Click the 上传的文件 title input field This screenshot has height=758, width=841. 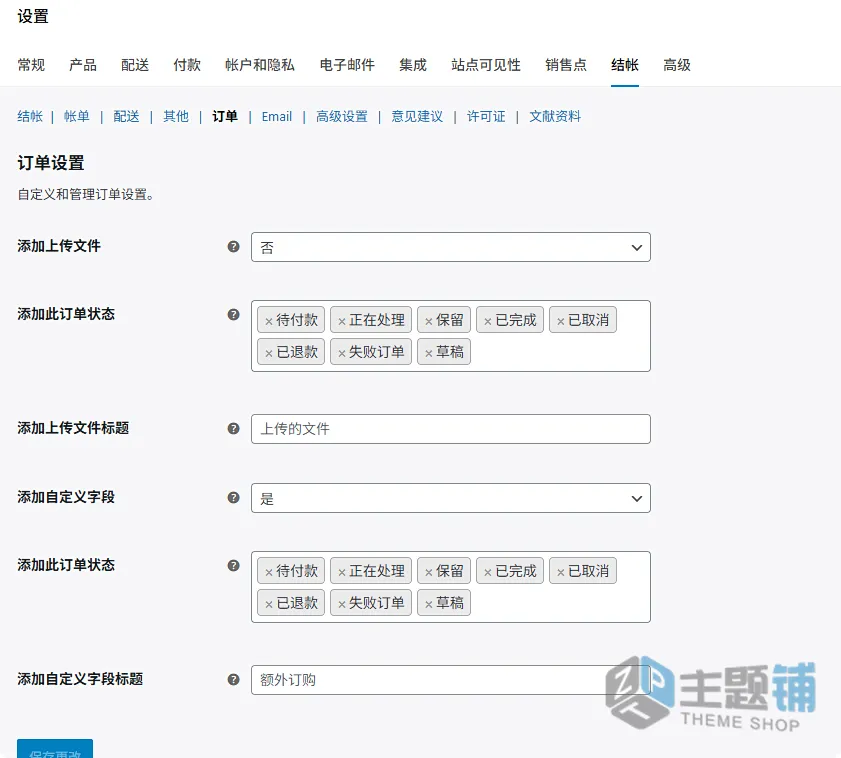click(451, 429)
